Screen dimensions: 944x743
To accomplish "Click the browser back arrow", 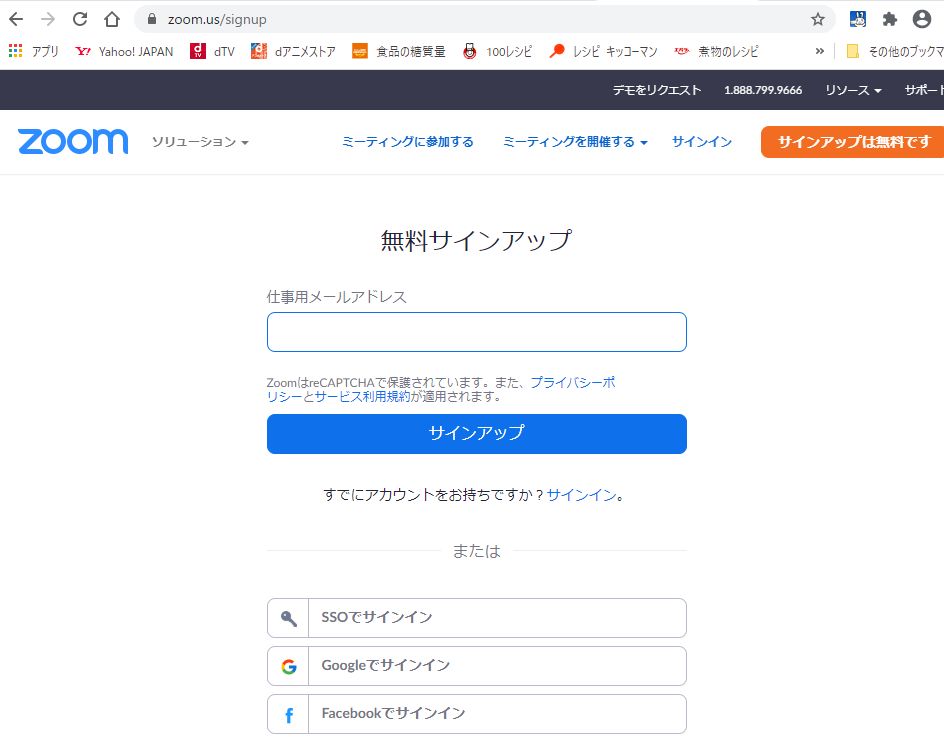I will click(x=16, y=19).
